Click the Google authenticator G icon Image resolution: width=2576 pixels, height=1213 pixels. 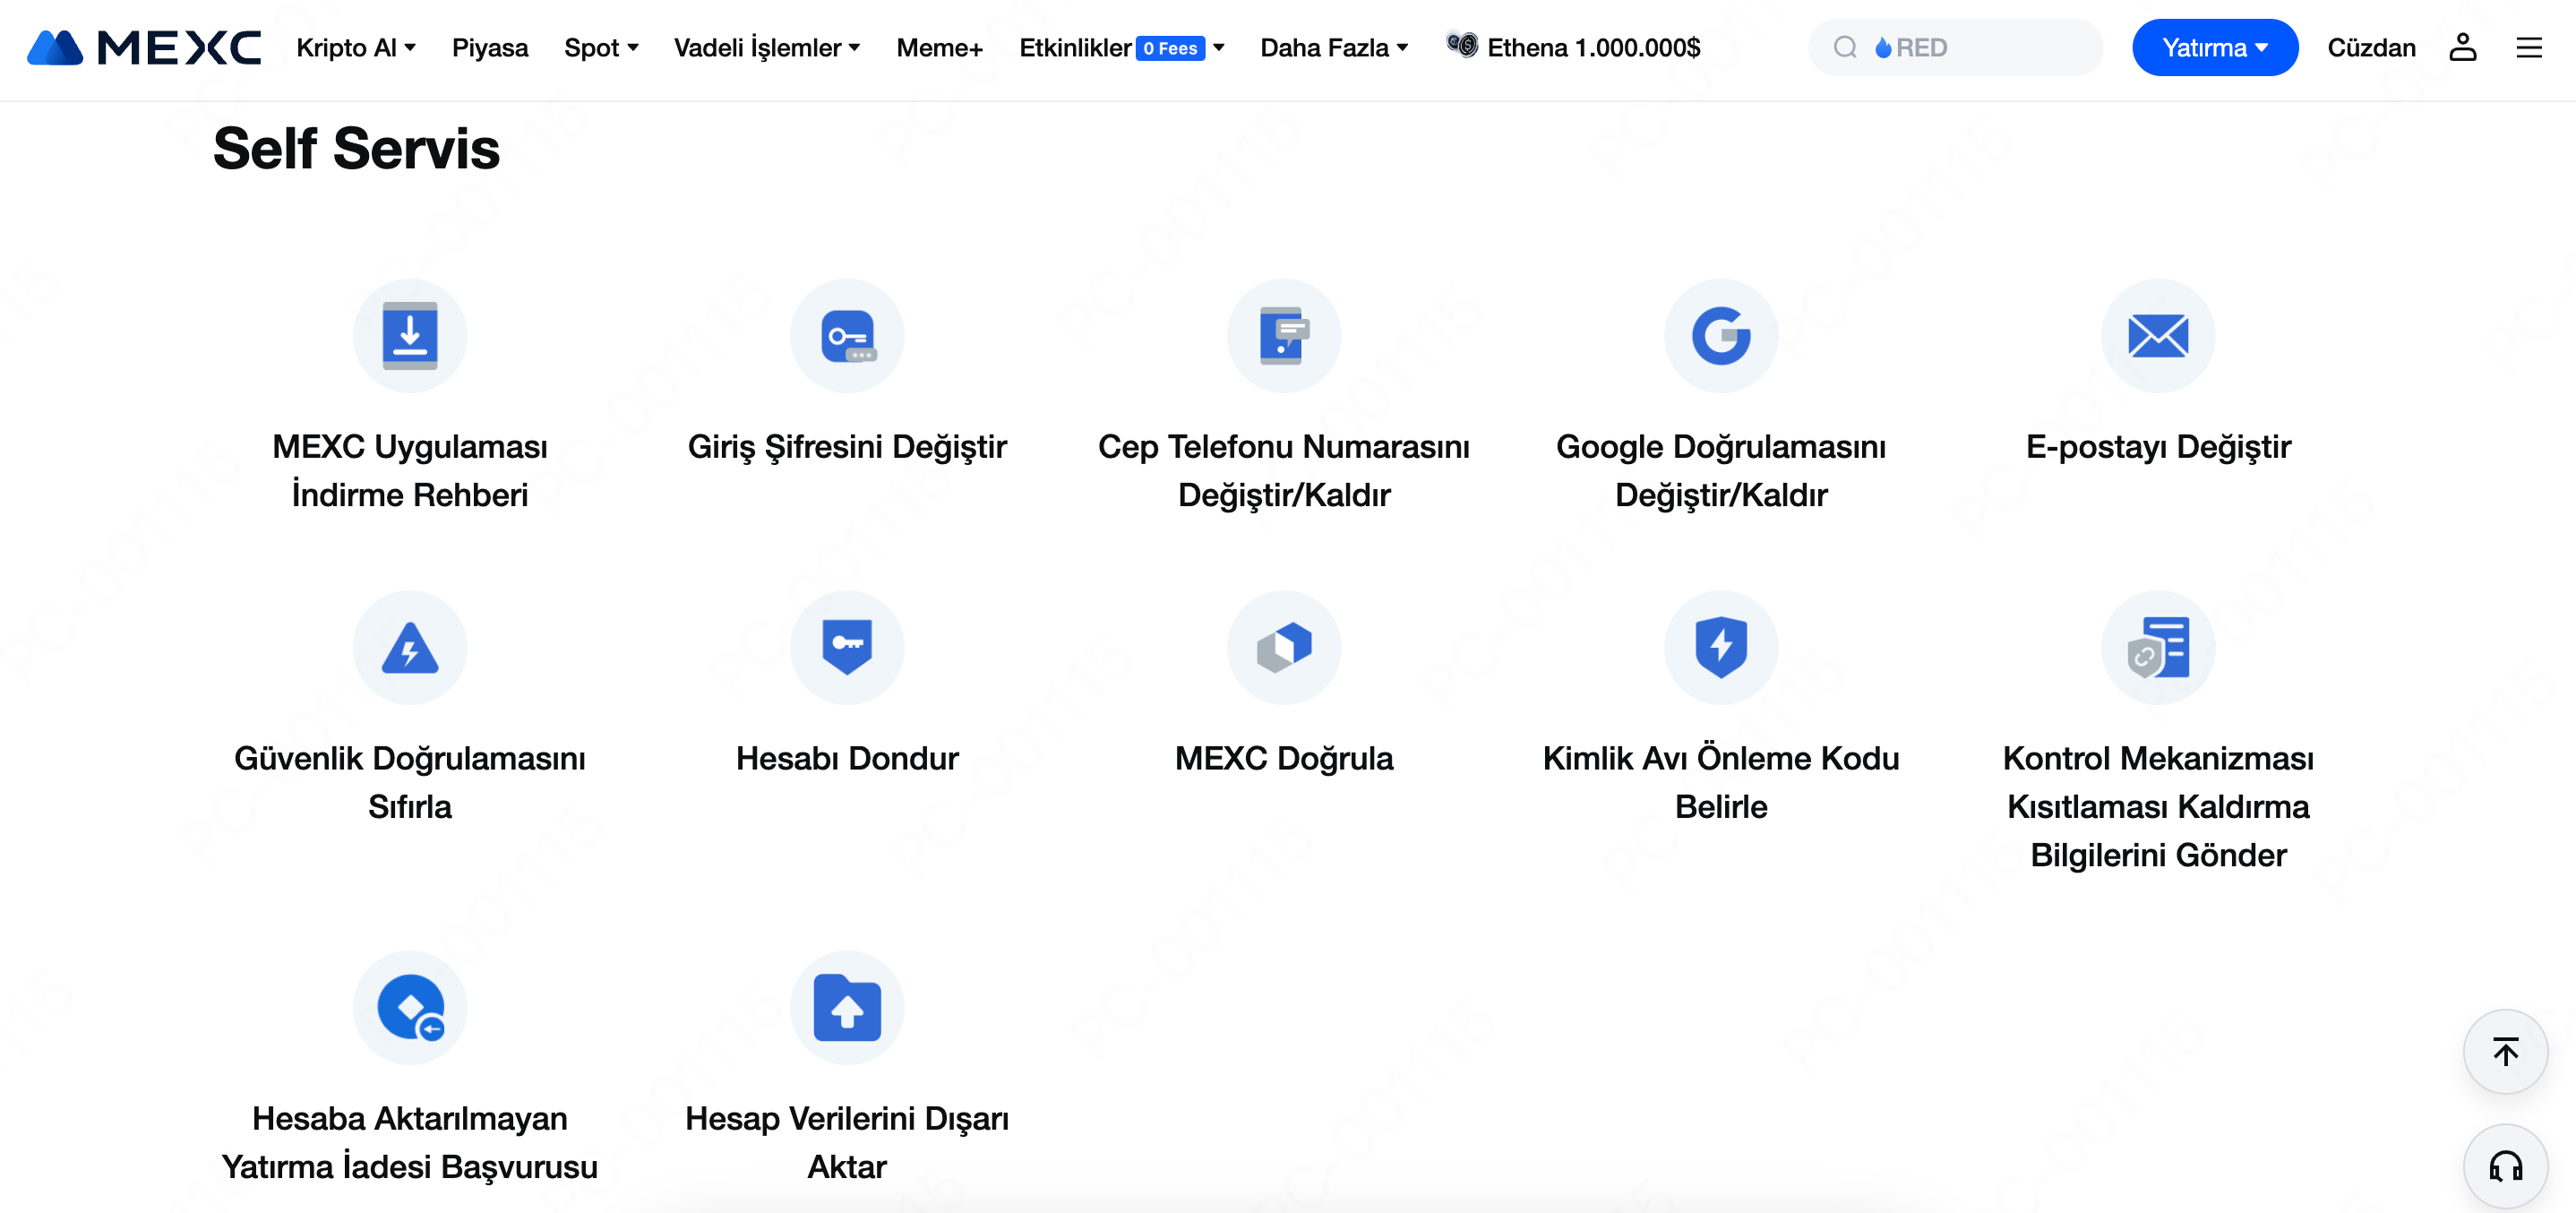[1721, 336]
